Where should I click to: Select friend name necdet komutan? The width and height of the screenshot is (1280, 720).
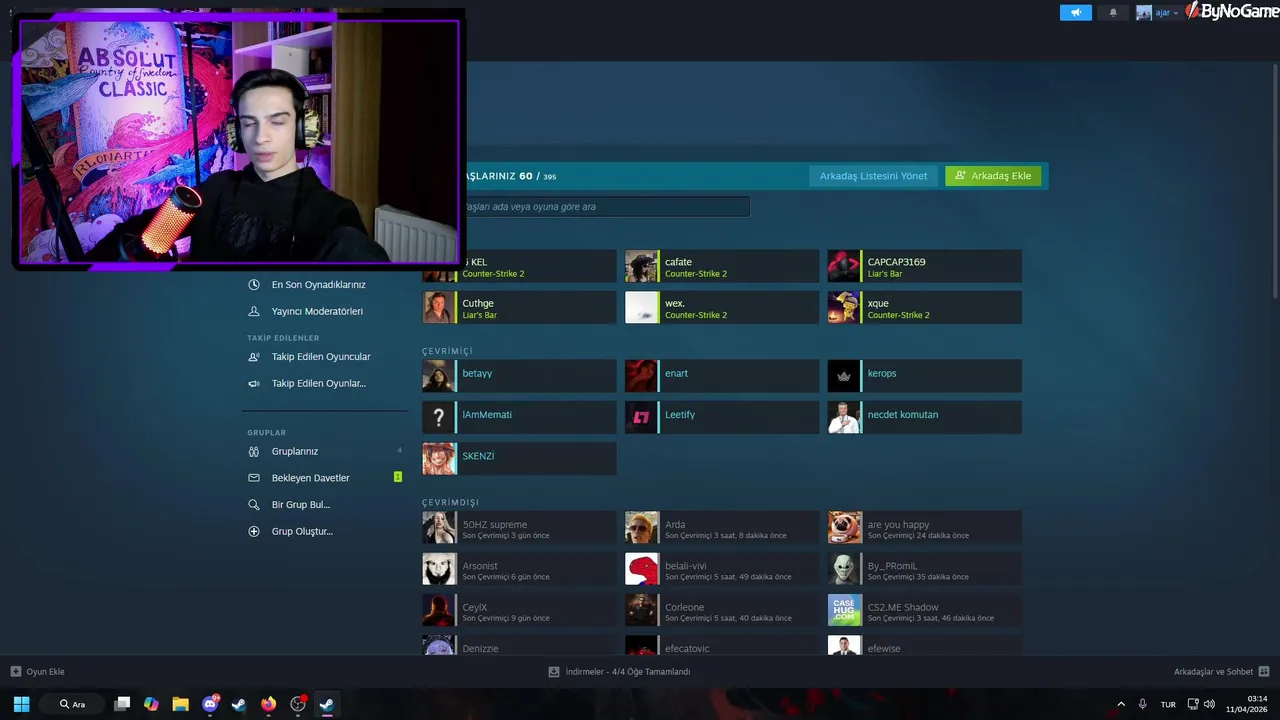click(903, 414)
